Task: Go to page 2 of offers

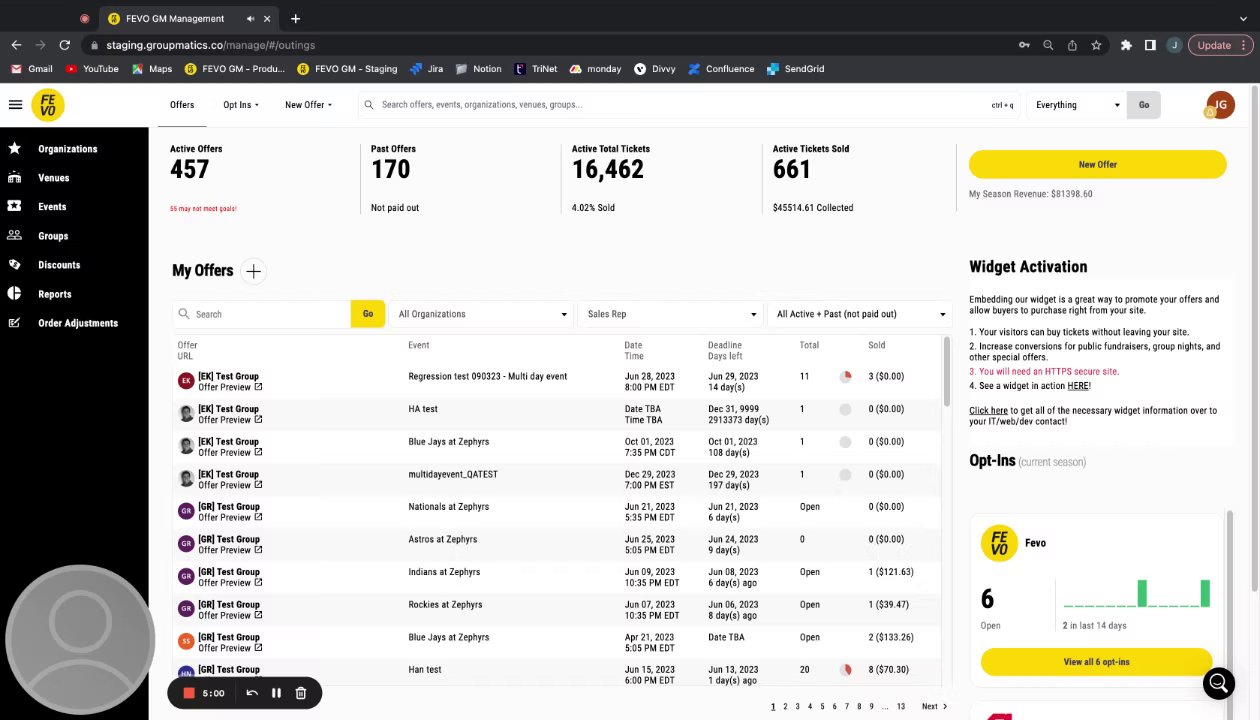Action: pyautogui.click(x=785, y=706)
